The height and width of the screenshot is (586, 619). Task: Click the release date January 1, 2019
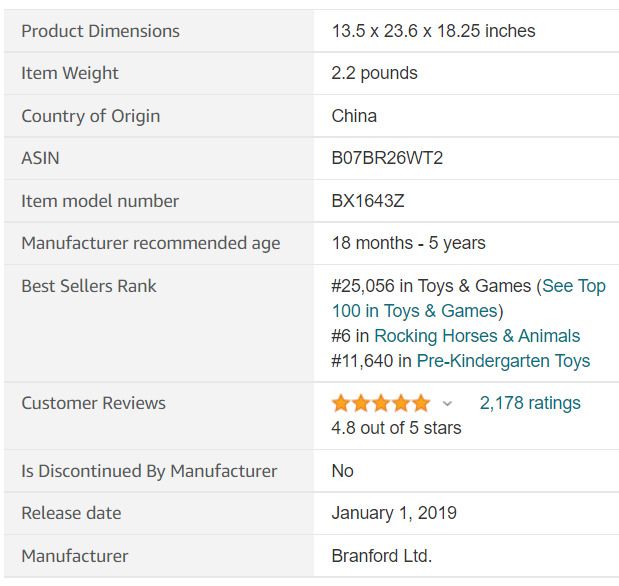coord(394,513)
